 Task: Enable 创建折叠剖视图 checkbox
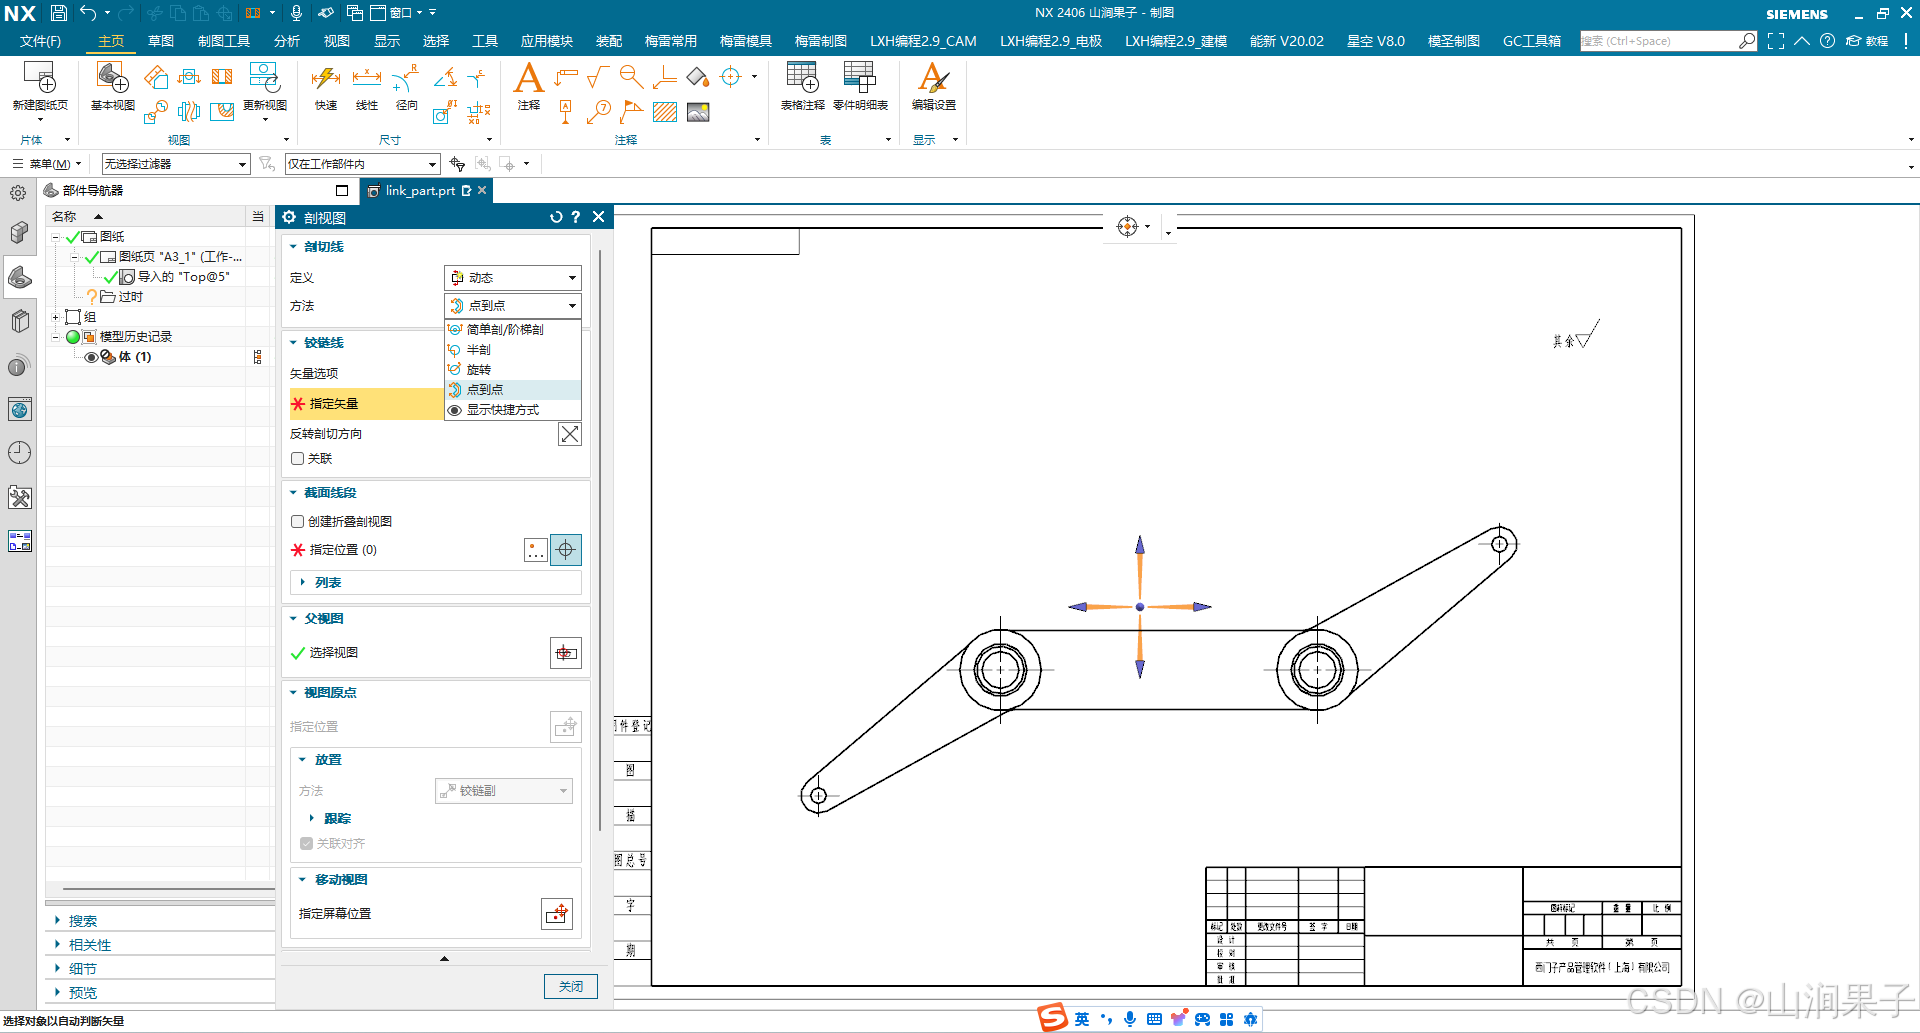click(297, 521)
